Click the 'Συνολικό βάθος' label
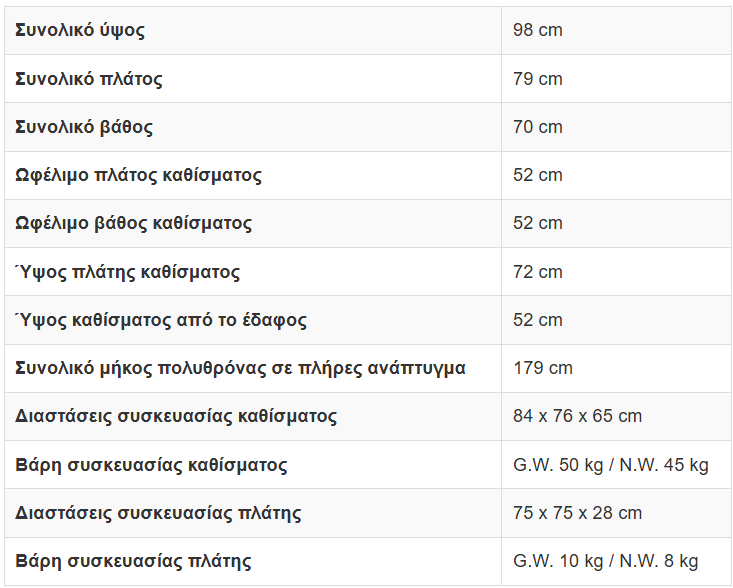Image resolution: width=733 pixels, height=588 pixels. pyautogui.click(x=84, y=127)
